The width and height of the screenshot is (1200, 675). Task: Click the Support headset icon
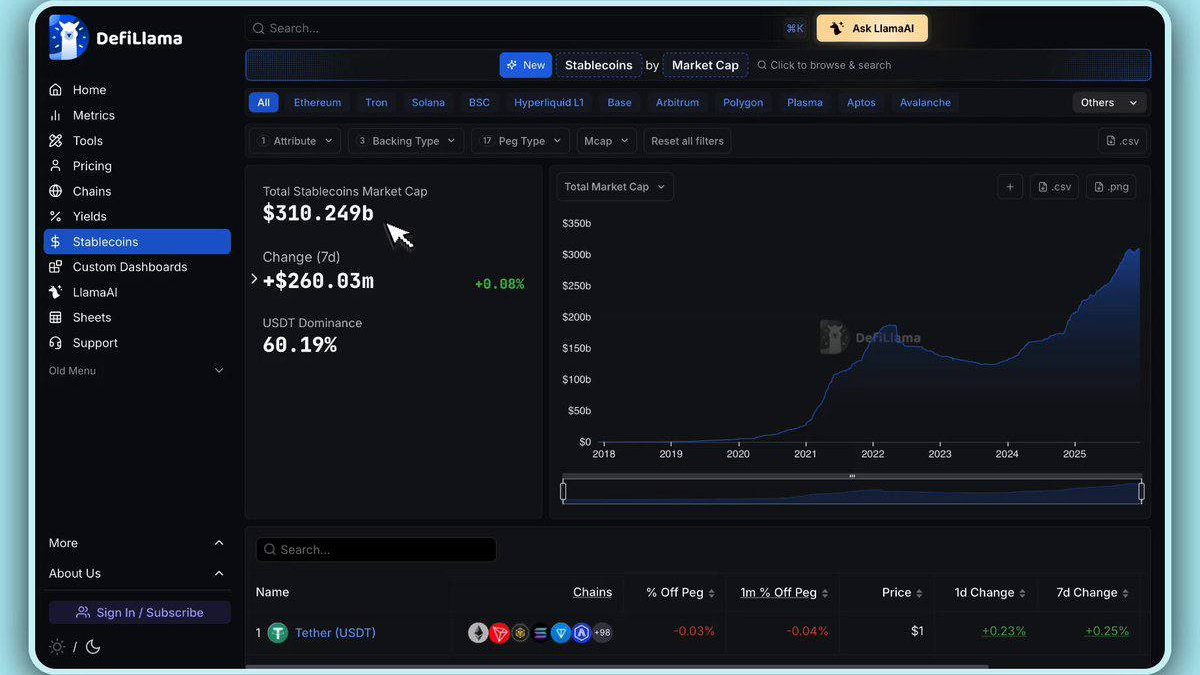57,342
